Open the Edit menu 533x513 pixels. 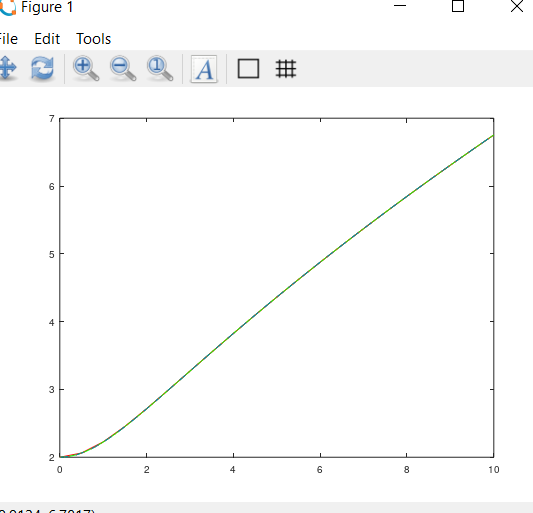pos(47,39)
